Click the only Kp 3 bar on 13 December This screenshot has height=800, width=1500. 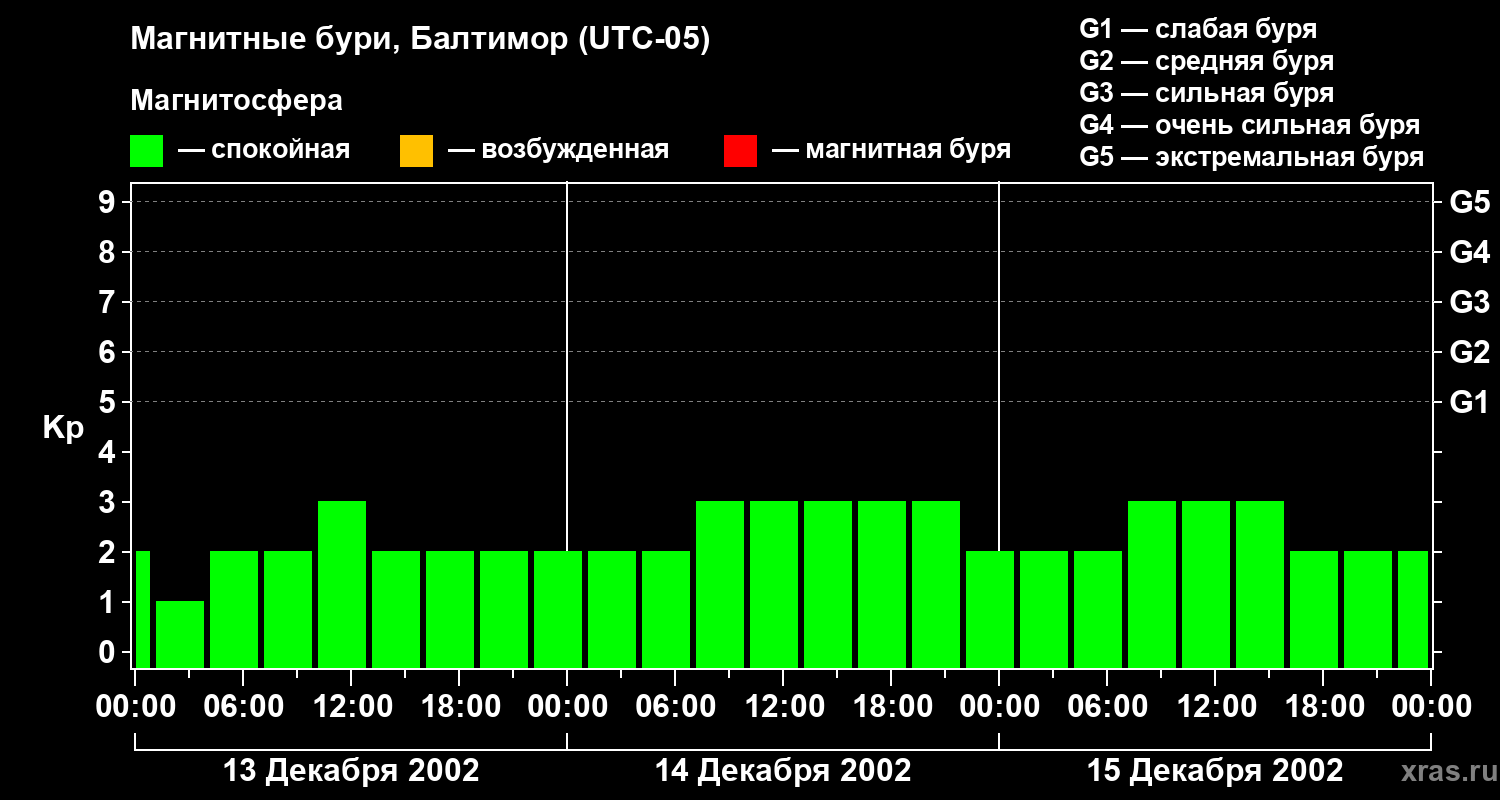pyautogui.click(x=342, y=584)
